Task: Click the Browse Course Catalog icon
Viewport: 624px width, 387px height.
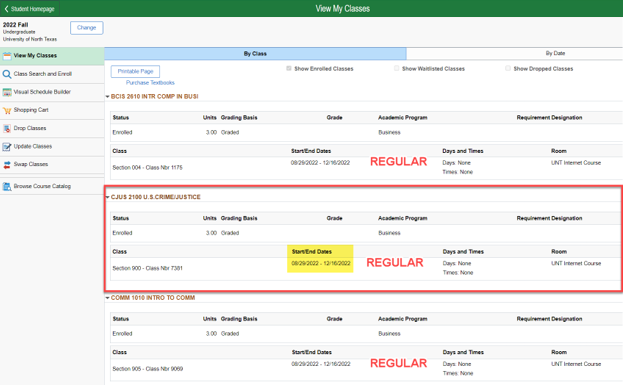Action: 7,186
